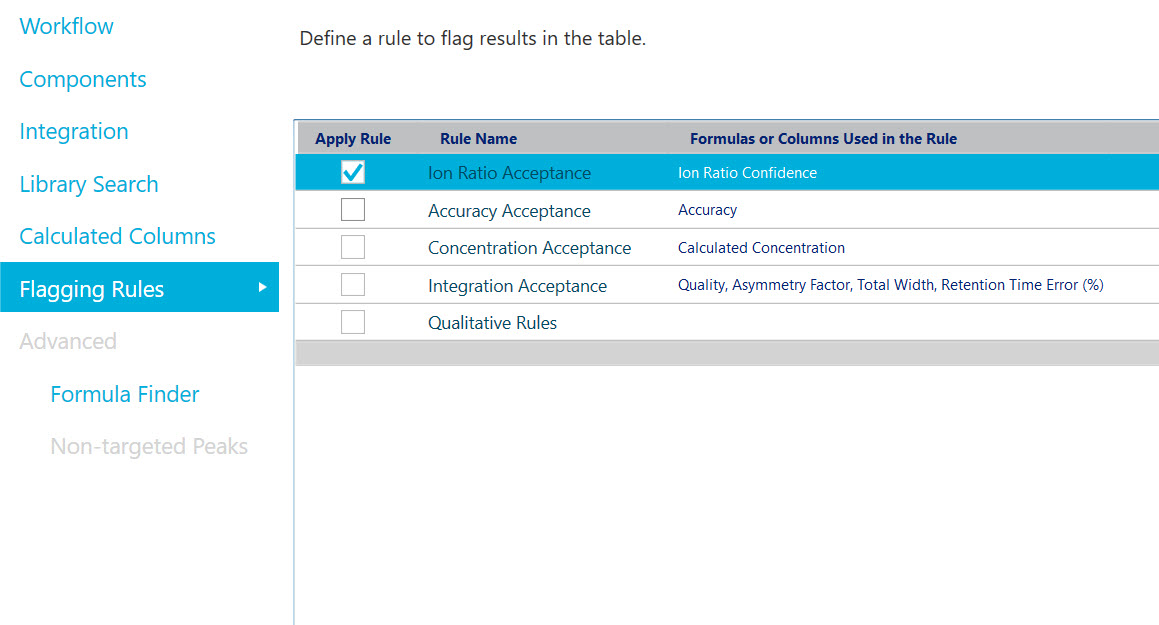Tick the Concentration Acceptance checkbox

(x=353, y=248)
